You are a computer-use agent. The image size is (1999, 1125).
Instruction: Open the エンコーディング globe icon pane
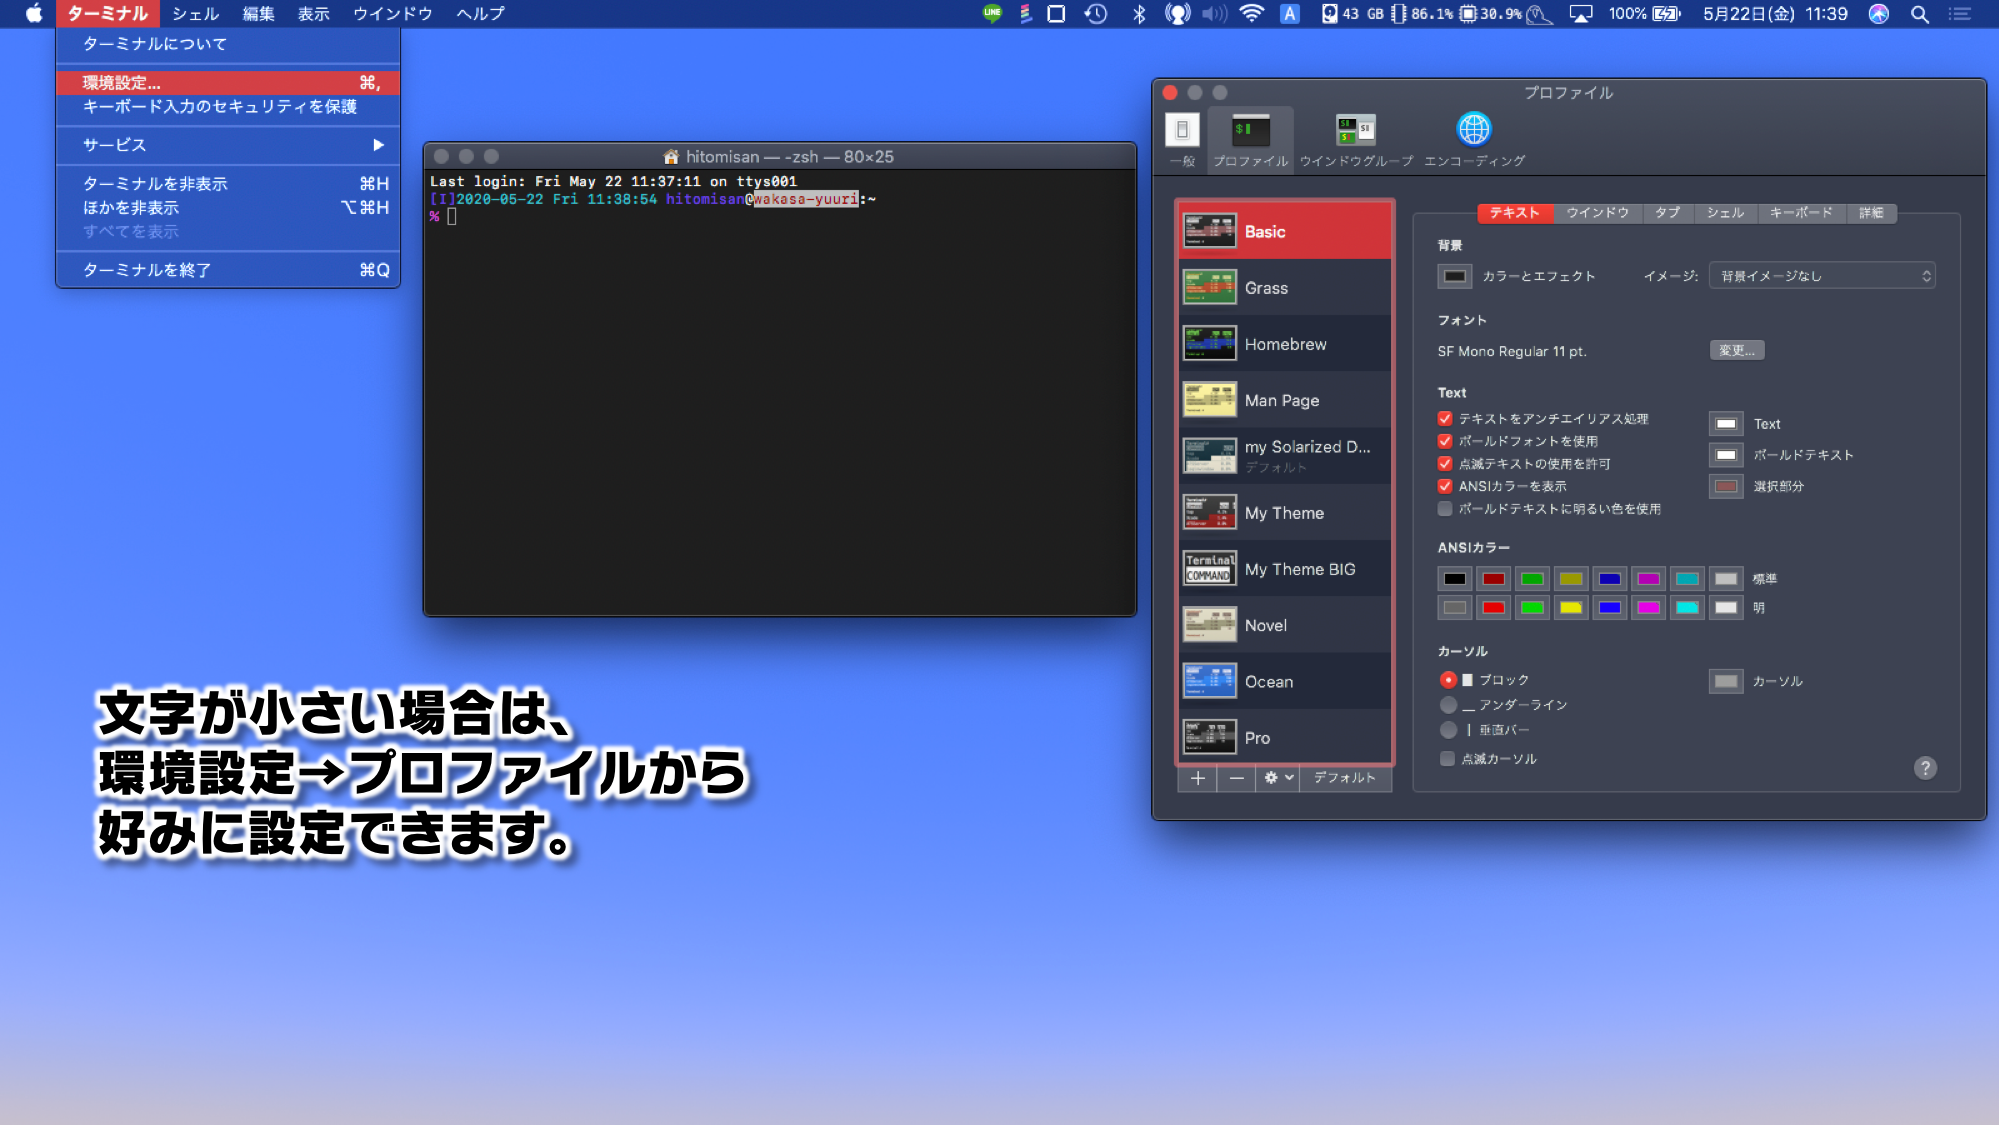pos(1474,139)
